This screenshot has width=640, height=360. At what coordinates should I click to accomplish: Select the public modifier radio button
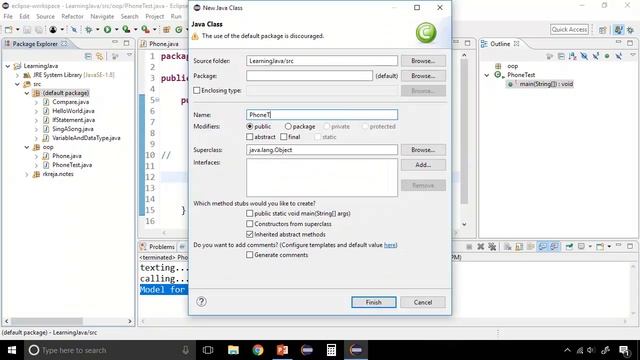coord(249,127)
